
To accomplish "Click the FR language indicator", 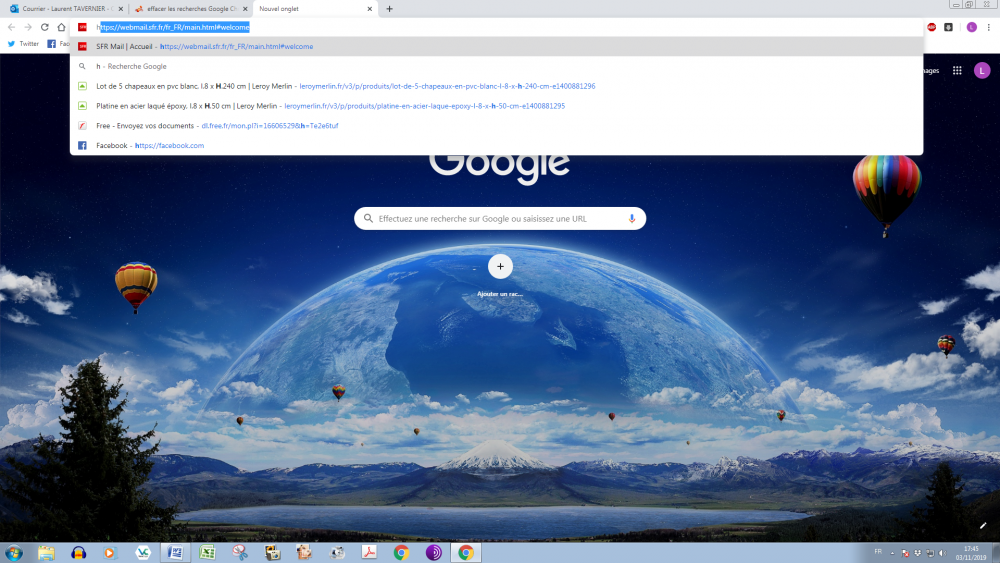I will point(878,552).
